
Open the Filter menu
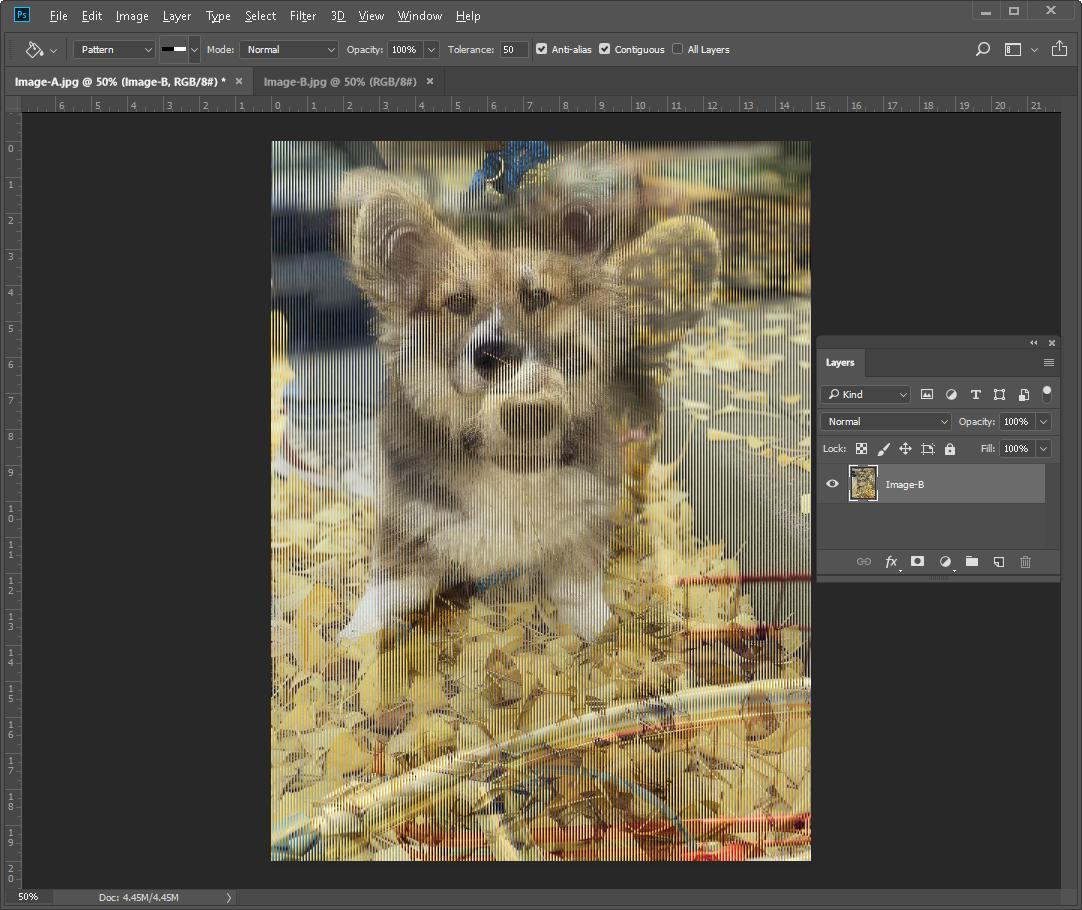(x=302, y=16)
